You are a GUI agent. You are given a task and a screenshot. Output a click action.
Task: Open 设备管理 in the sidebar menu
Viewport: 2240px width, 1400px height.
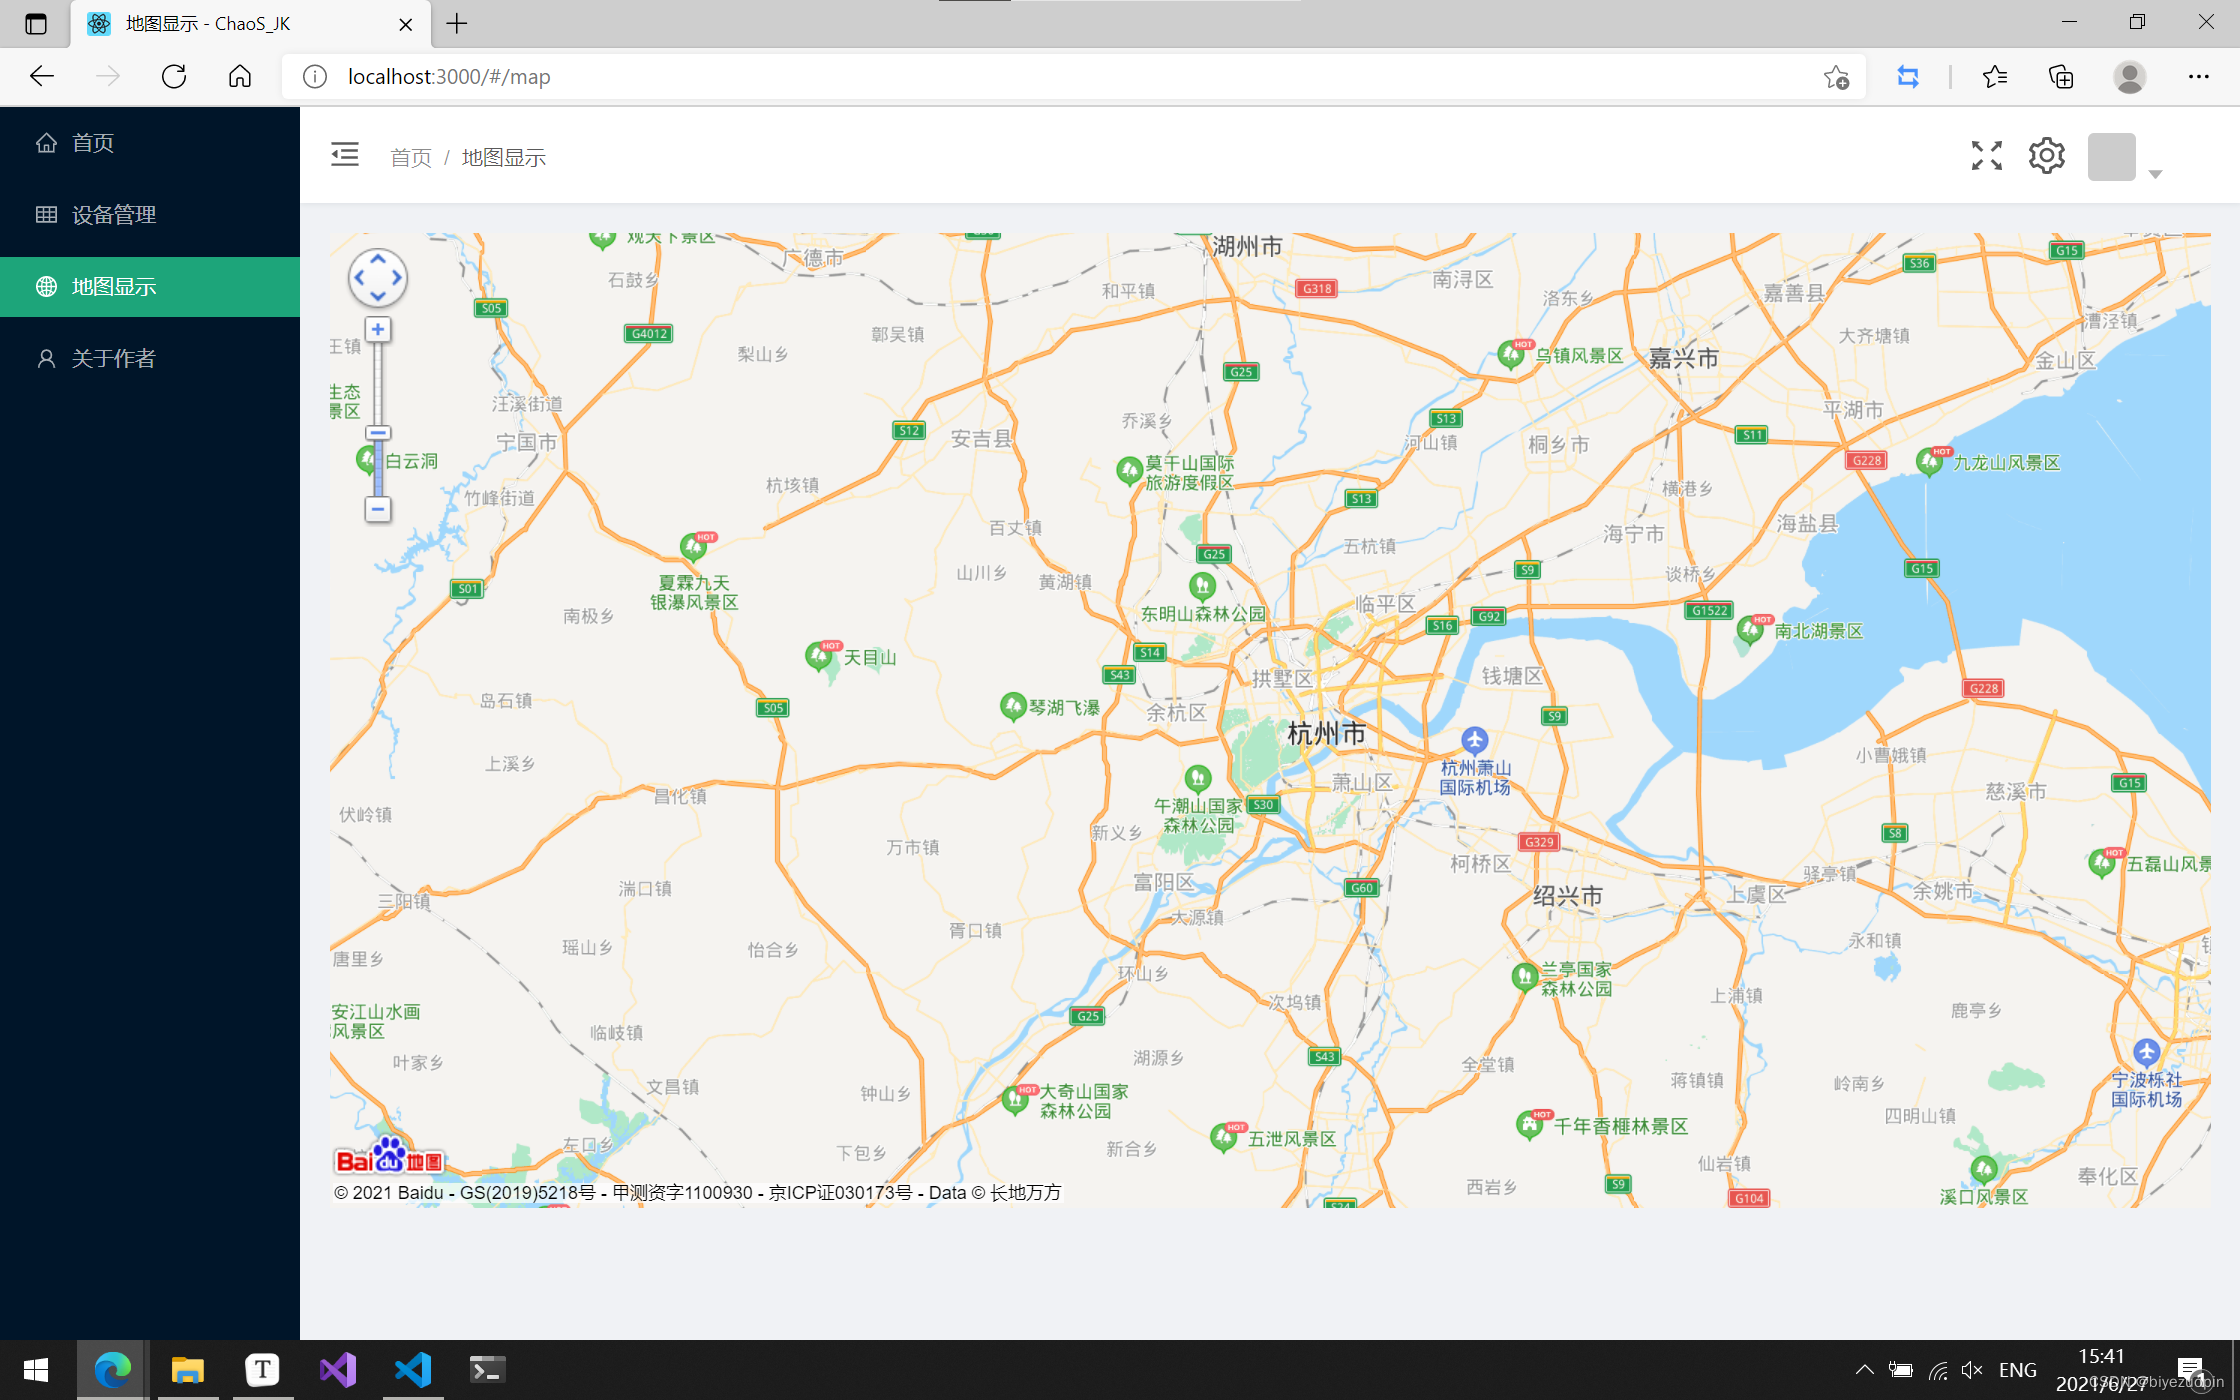coord(113,215)
